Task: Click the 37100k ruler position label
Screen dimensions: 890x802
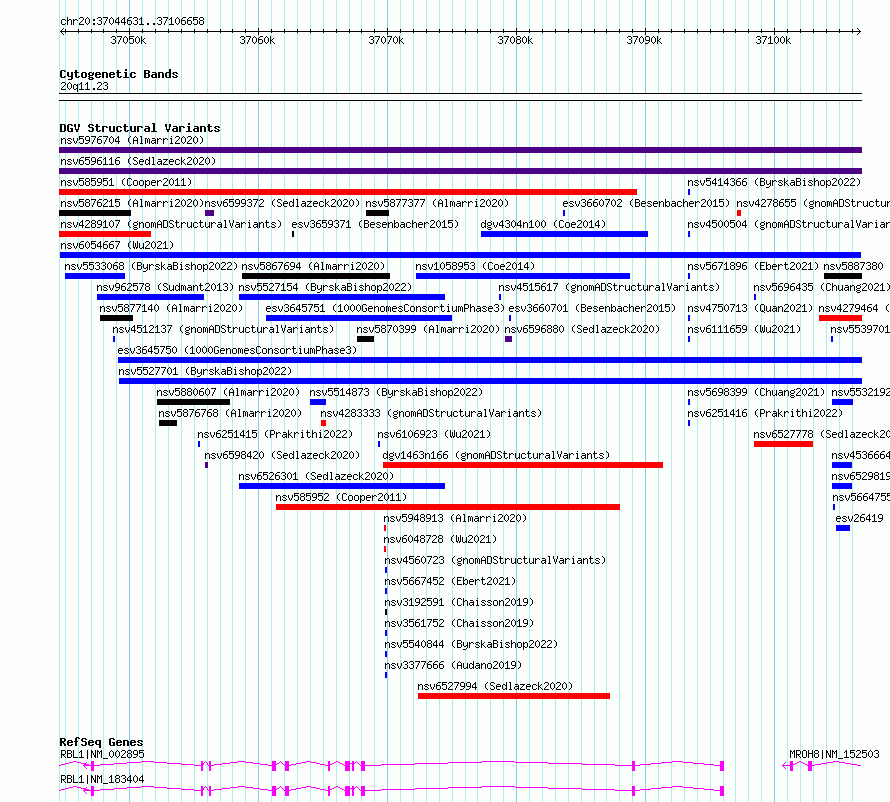Action: (773, 40)
